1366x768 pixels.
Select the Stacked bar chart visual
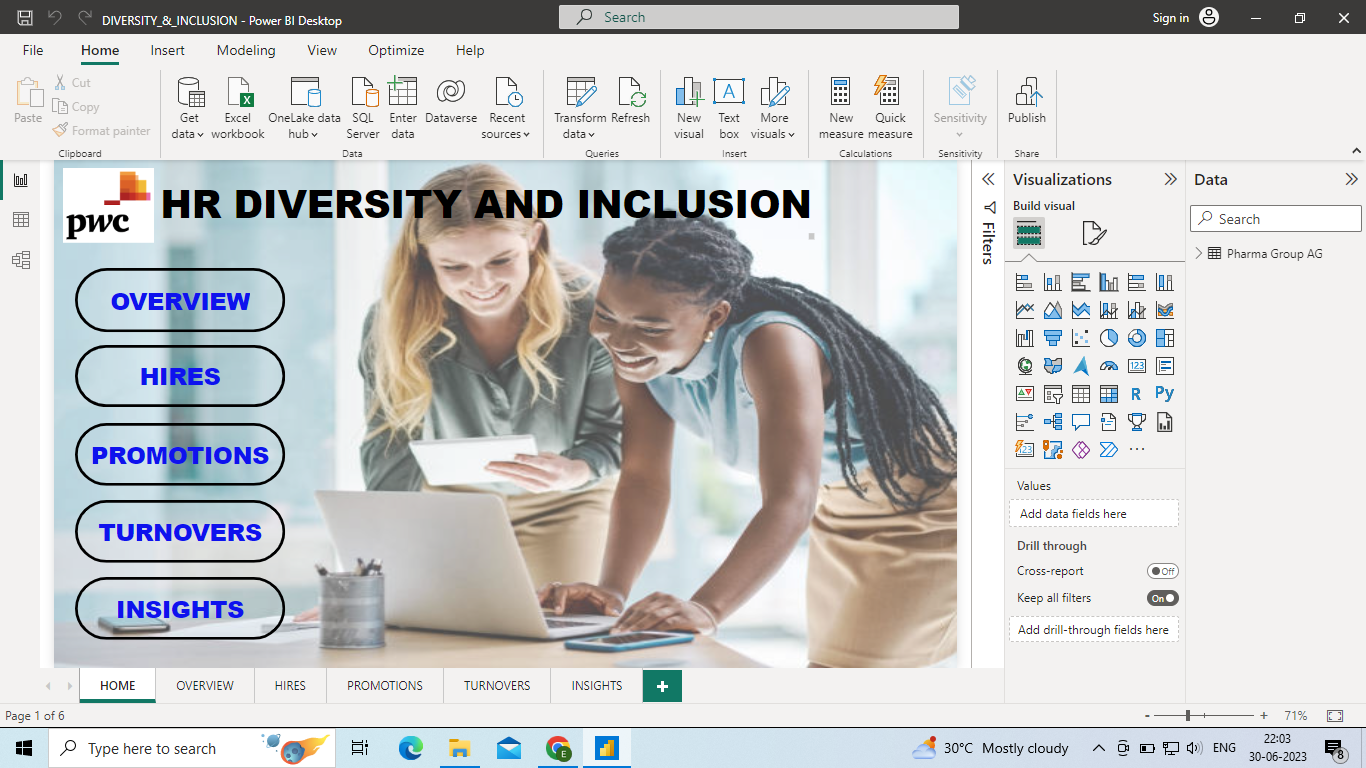1024,281
